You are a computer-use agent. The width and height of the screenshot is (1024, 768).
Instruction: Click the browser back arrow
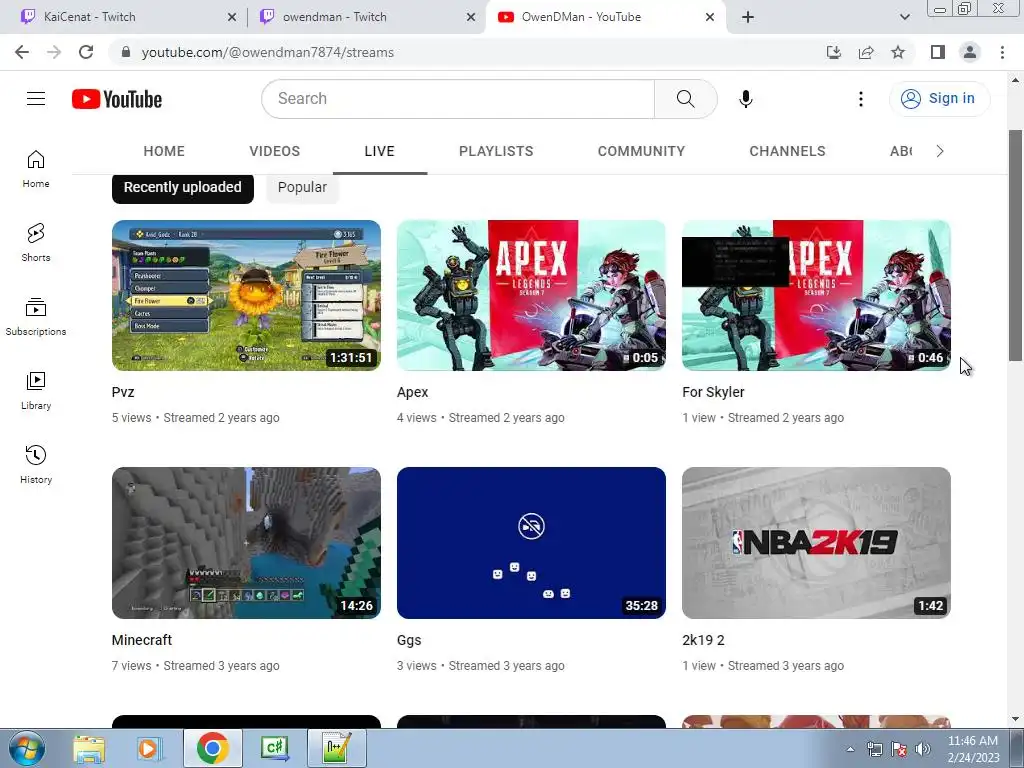[x=22, y=52]
